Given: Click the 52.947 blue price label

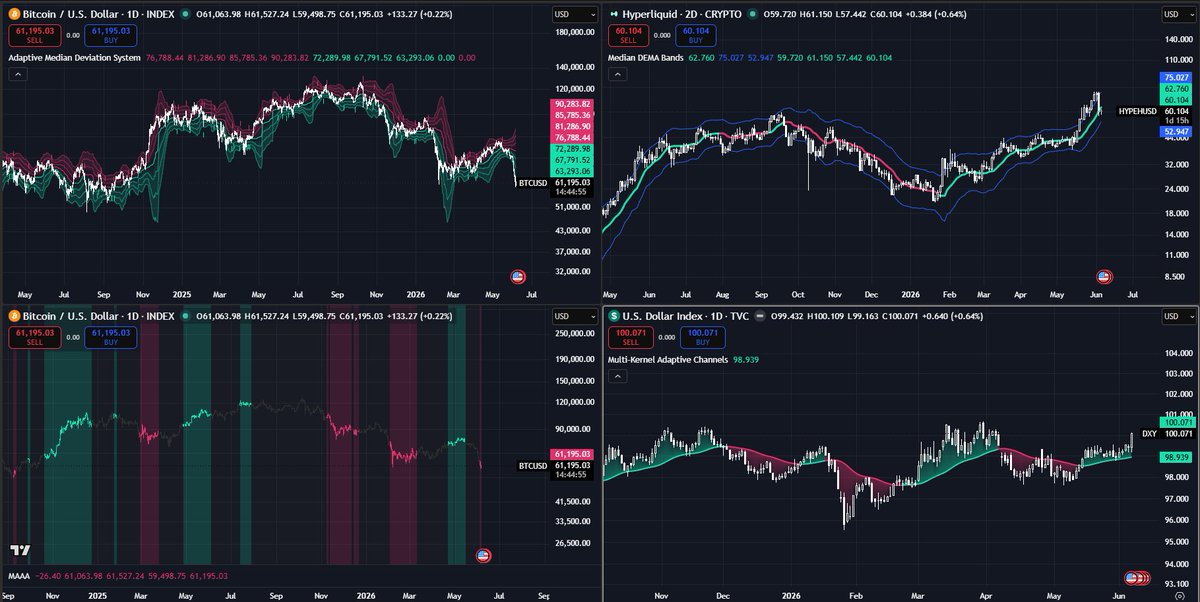Looking at the screenshot, I should (1176, 131).
